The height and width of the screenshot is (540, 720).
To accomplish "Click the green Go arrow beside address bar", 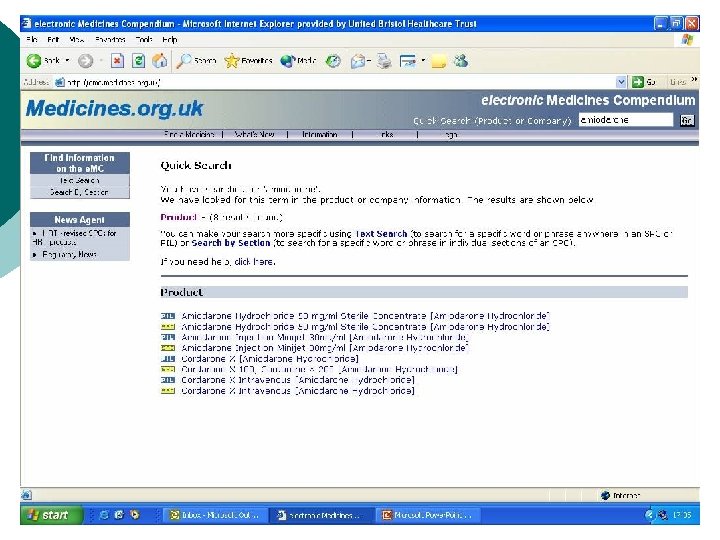I will pyautogui.click(x=638, y=82).
